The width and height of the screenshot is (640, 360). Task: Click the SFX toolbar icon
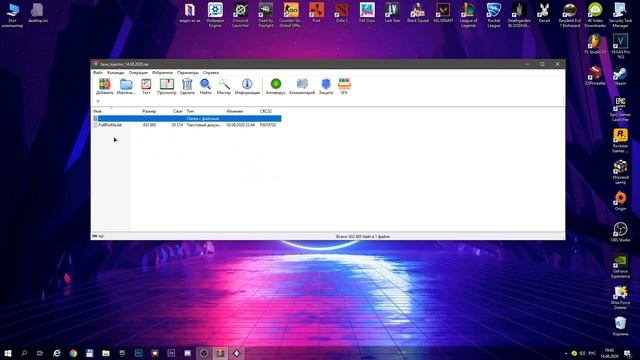pos(344,87)
